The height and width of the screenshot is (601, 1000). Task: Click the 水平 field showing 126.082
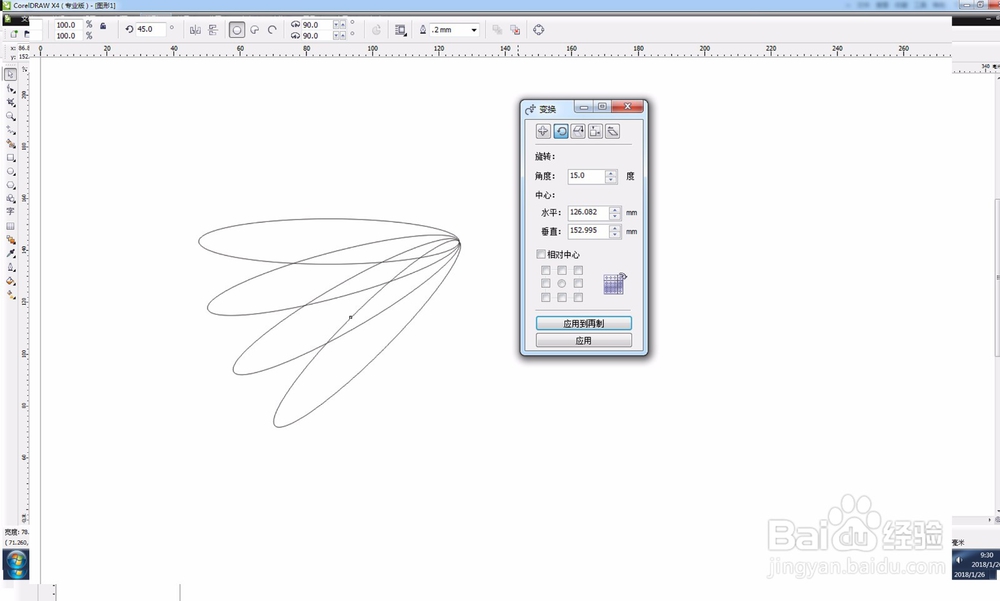(x=588, y=212)
